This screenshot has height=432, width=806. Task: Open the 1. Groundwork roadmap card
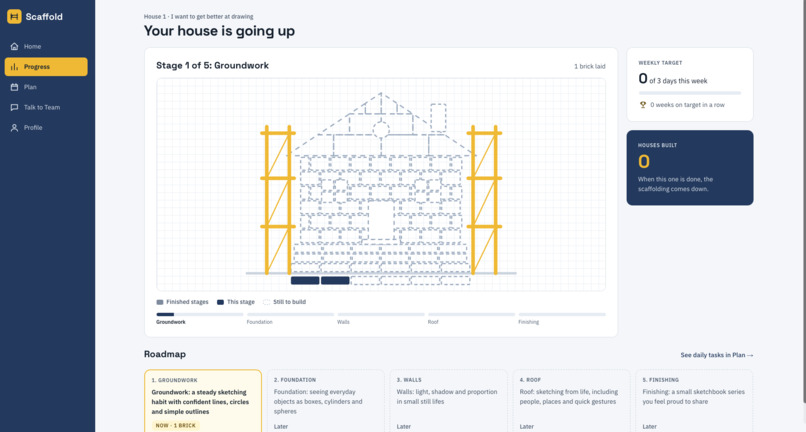[203, 401]
